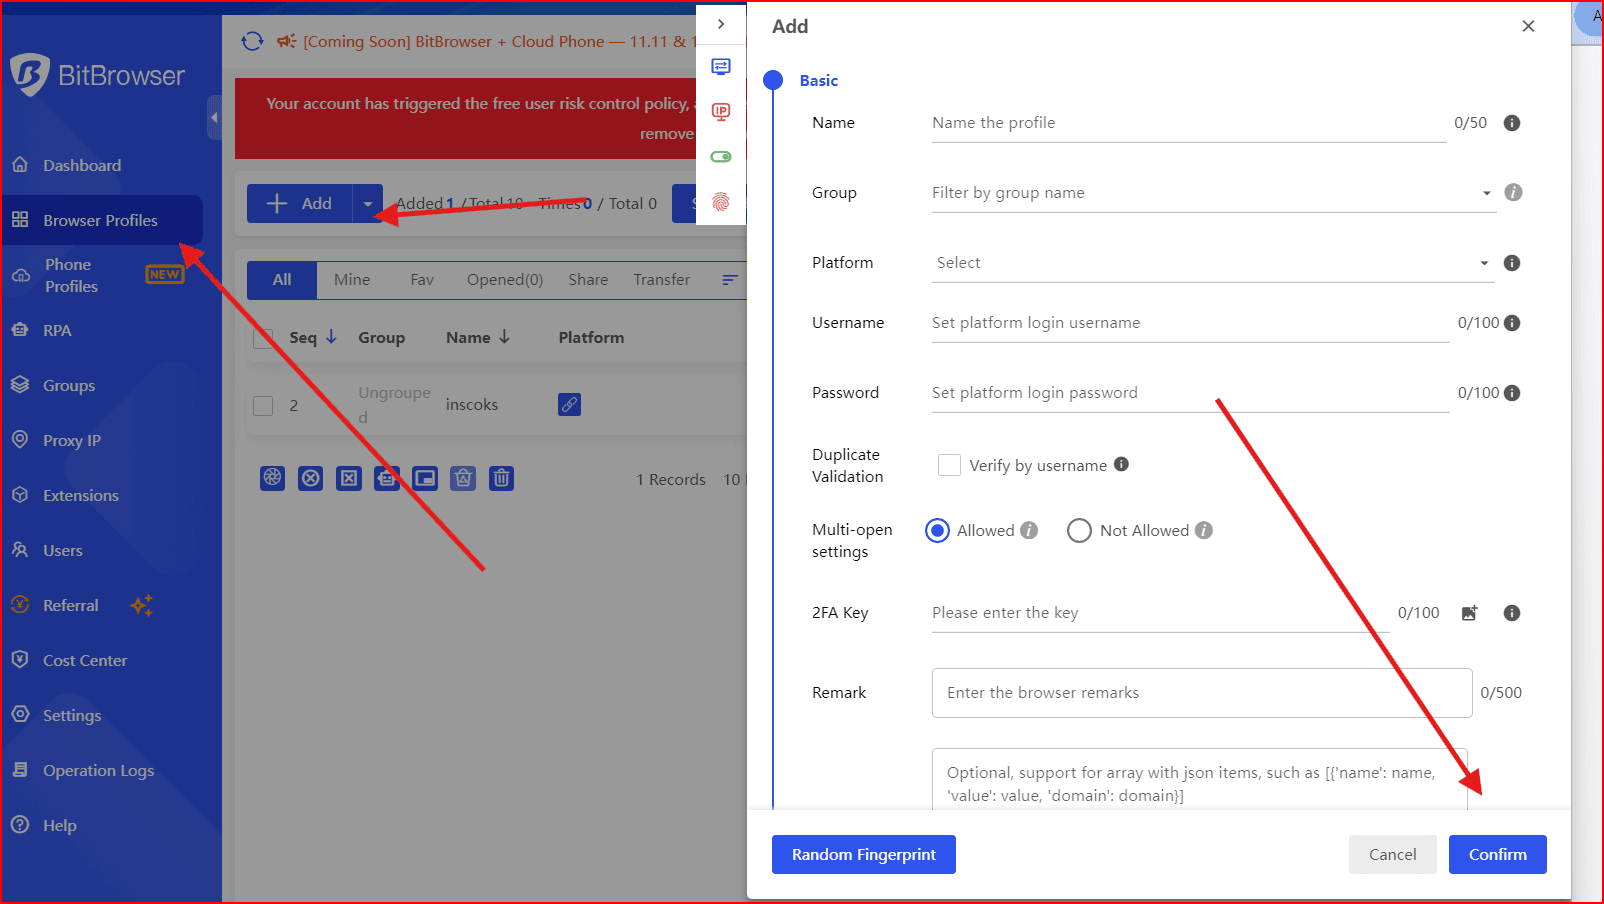Screen dimensions: 1604x904
Task: Jump to the IP proxy section icon
Action: click(x=721, y=111)
